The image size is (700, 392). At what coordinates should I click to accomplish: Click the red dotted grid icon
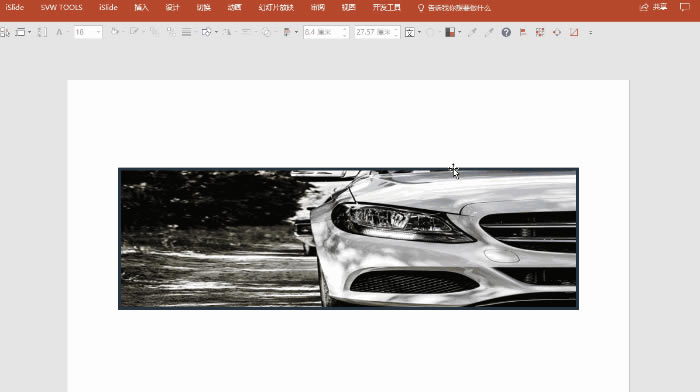pos(540,32)
